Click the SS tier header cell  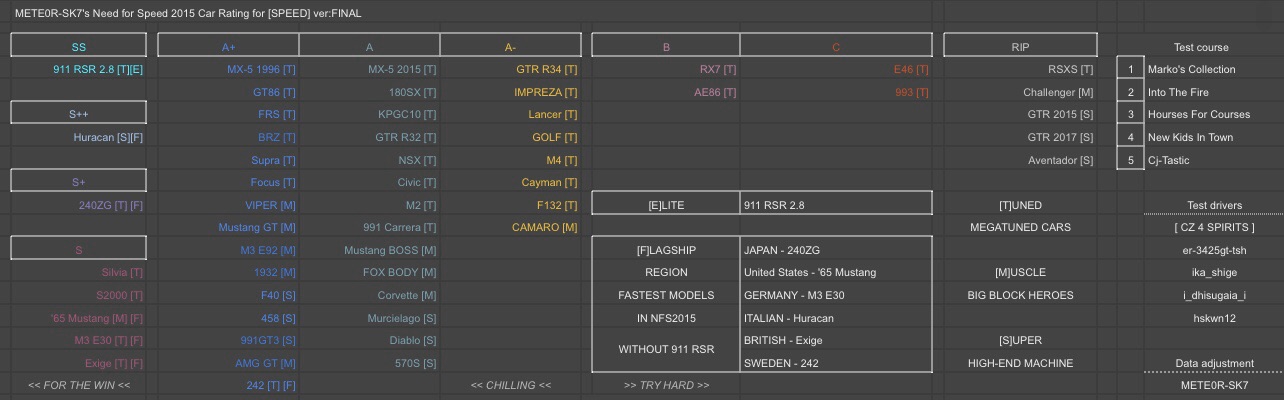(79, 46)
